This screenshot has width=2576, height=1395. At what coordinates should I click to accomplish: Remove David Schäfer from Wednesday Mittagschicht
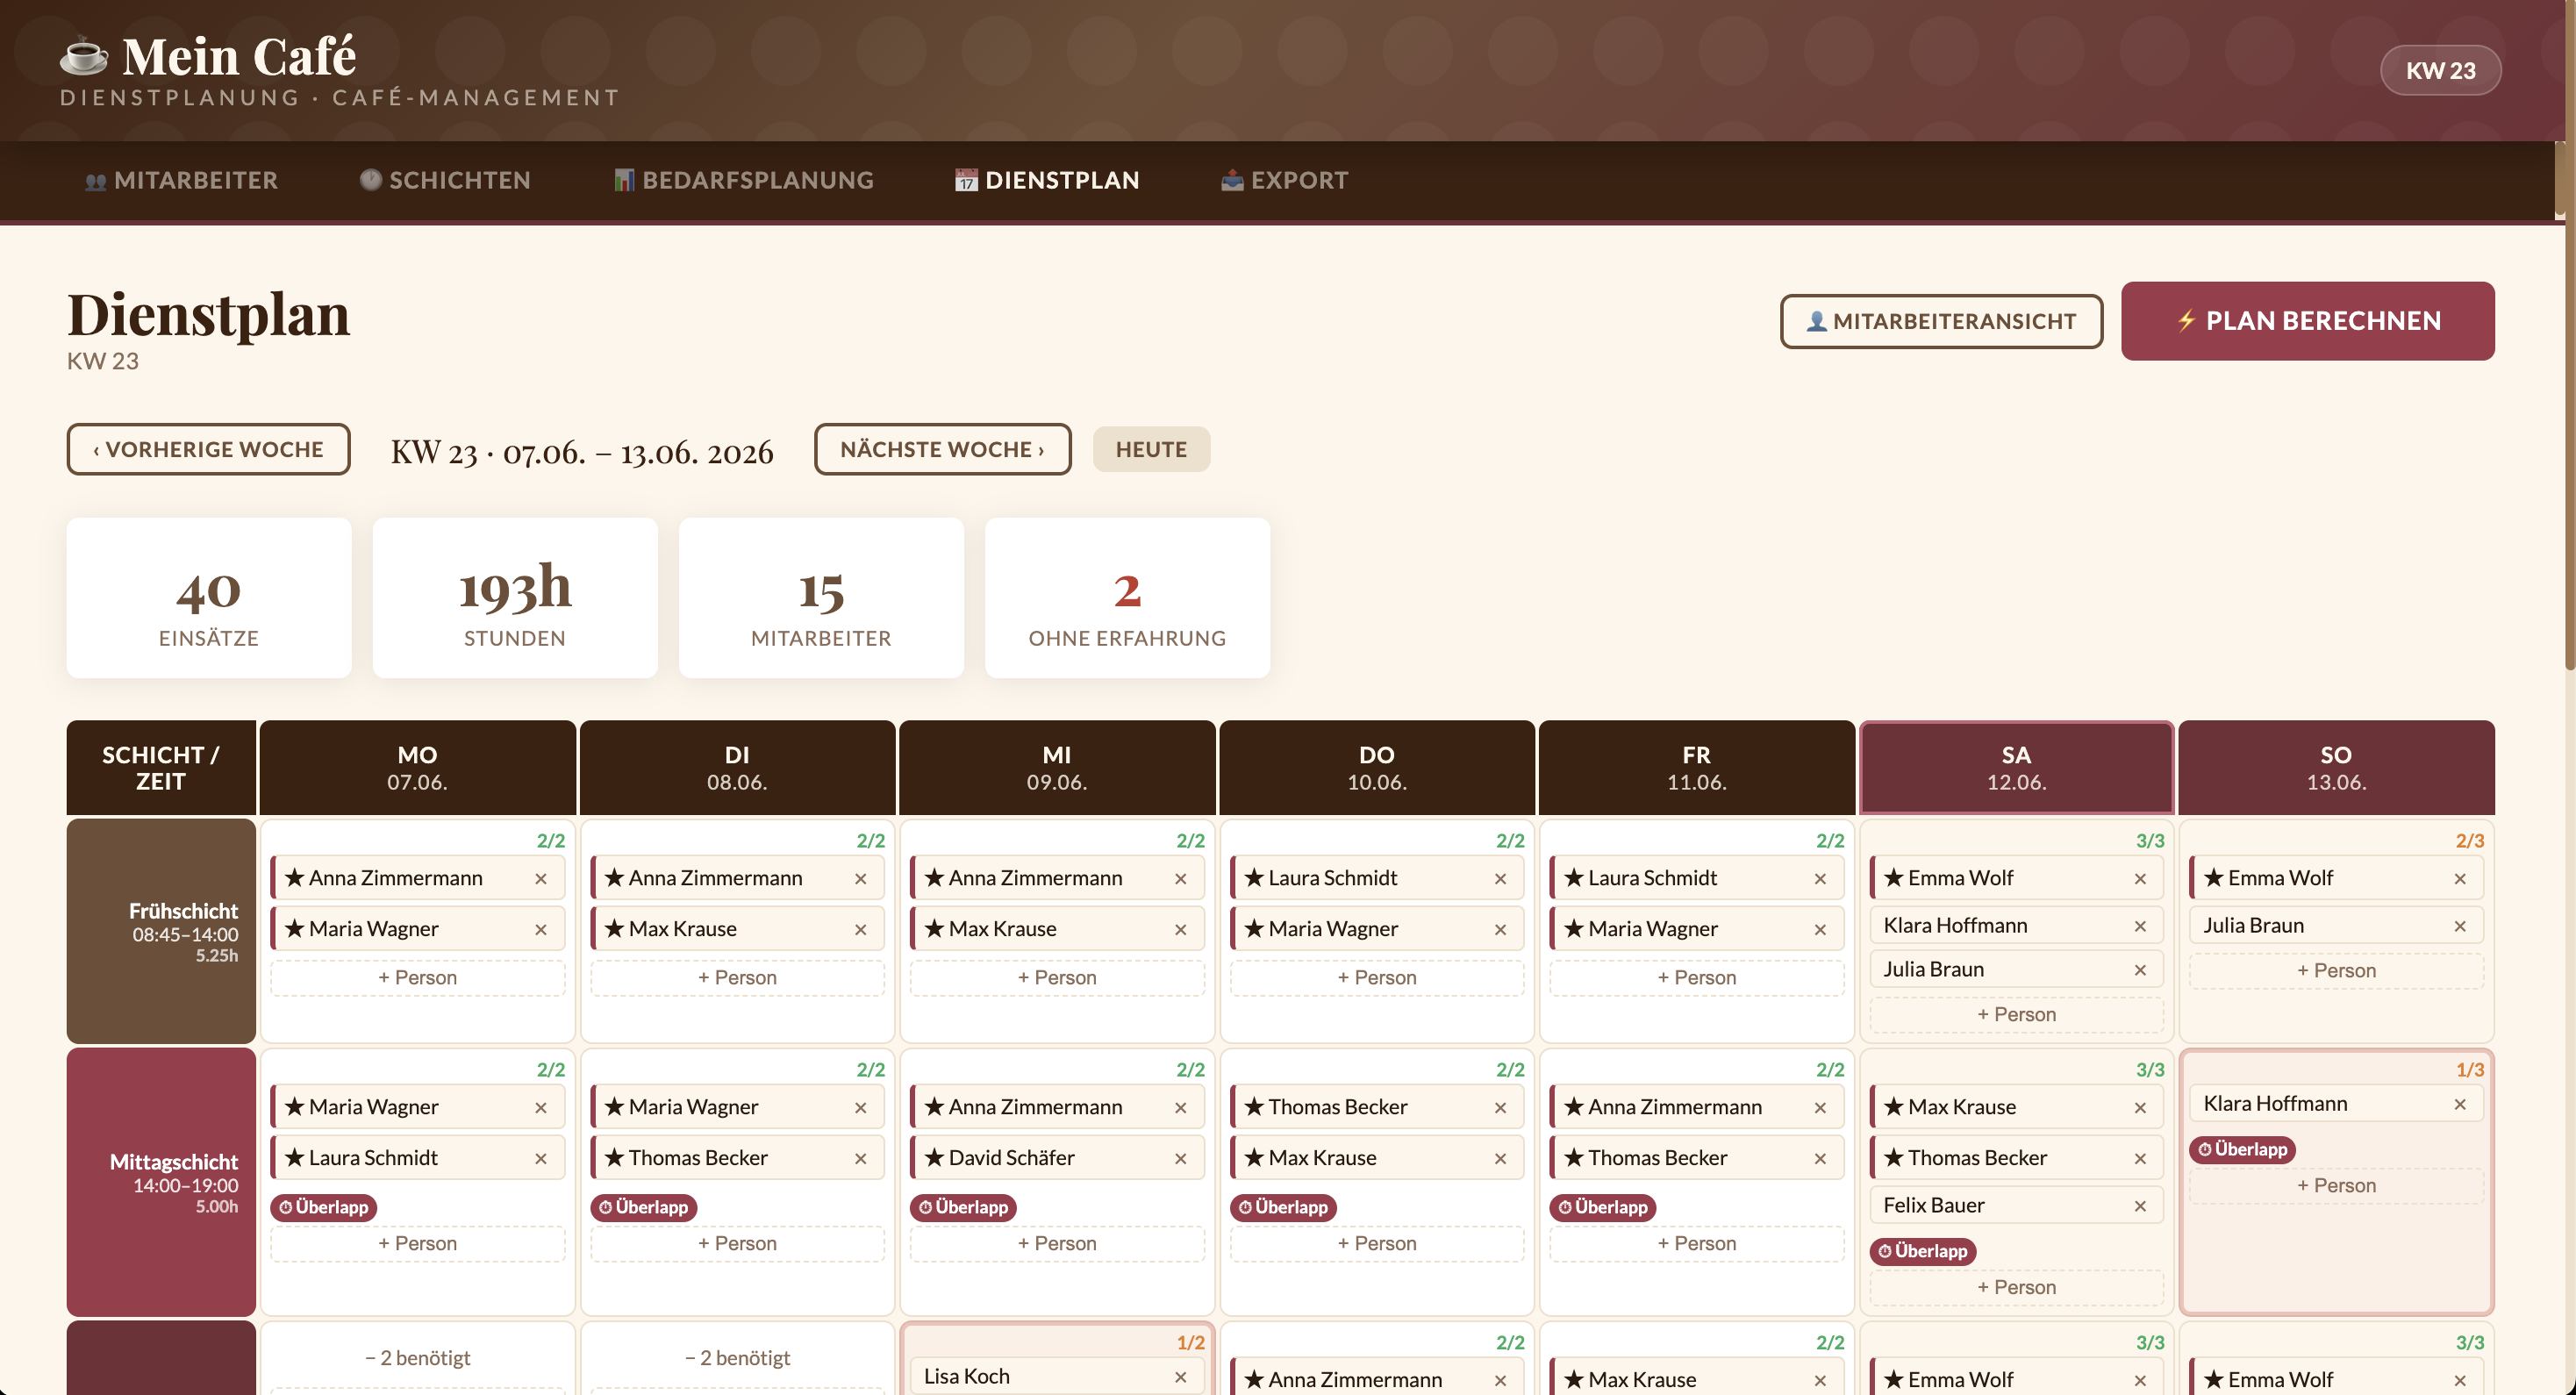click(x=1181, y=1158)
